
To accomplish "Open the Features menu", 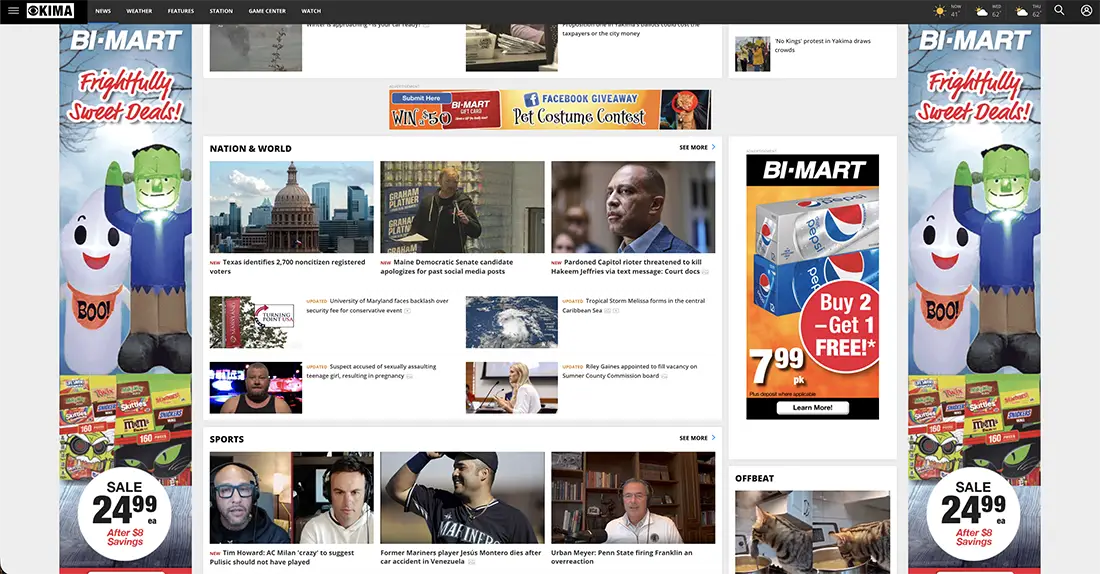I will click(x=180, y=11).
